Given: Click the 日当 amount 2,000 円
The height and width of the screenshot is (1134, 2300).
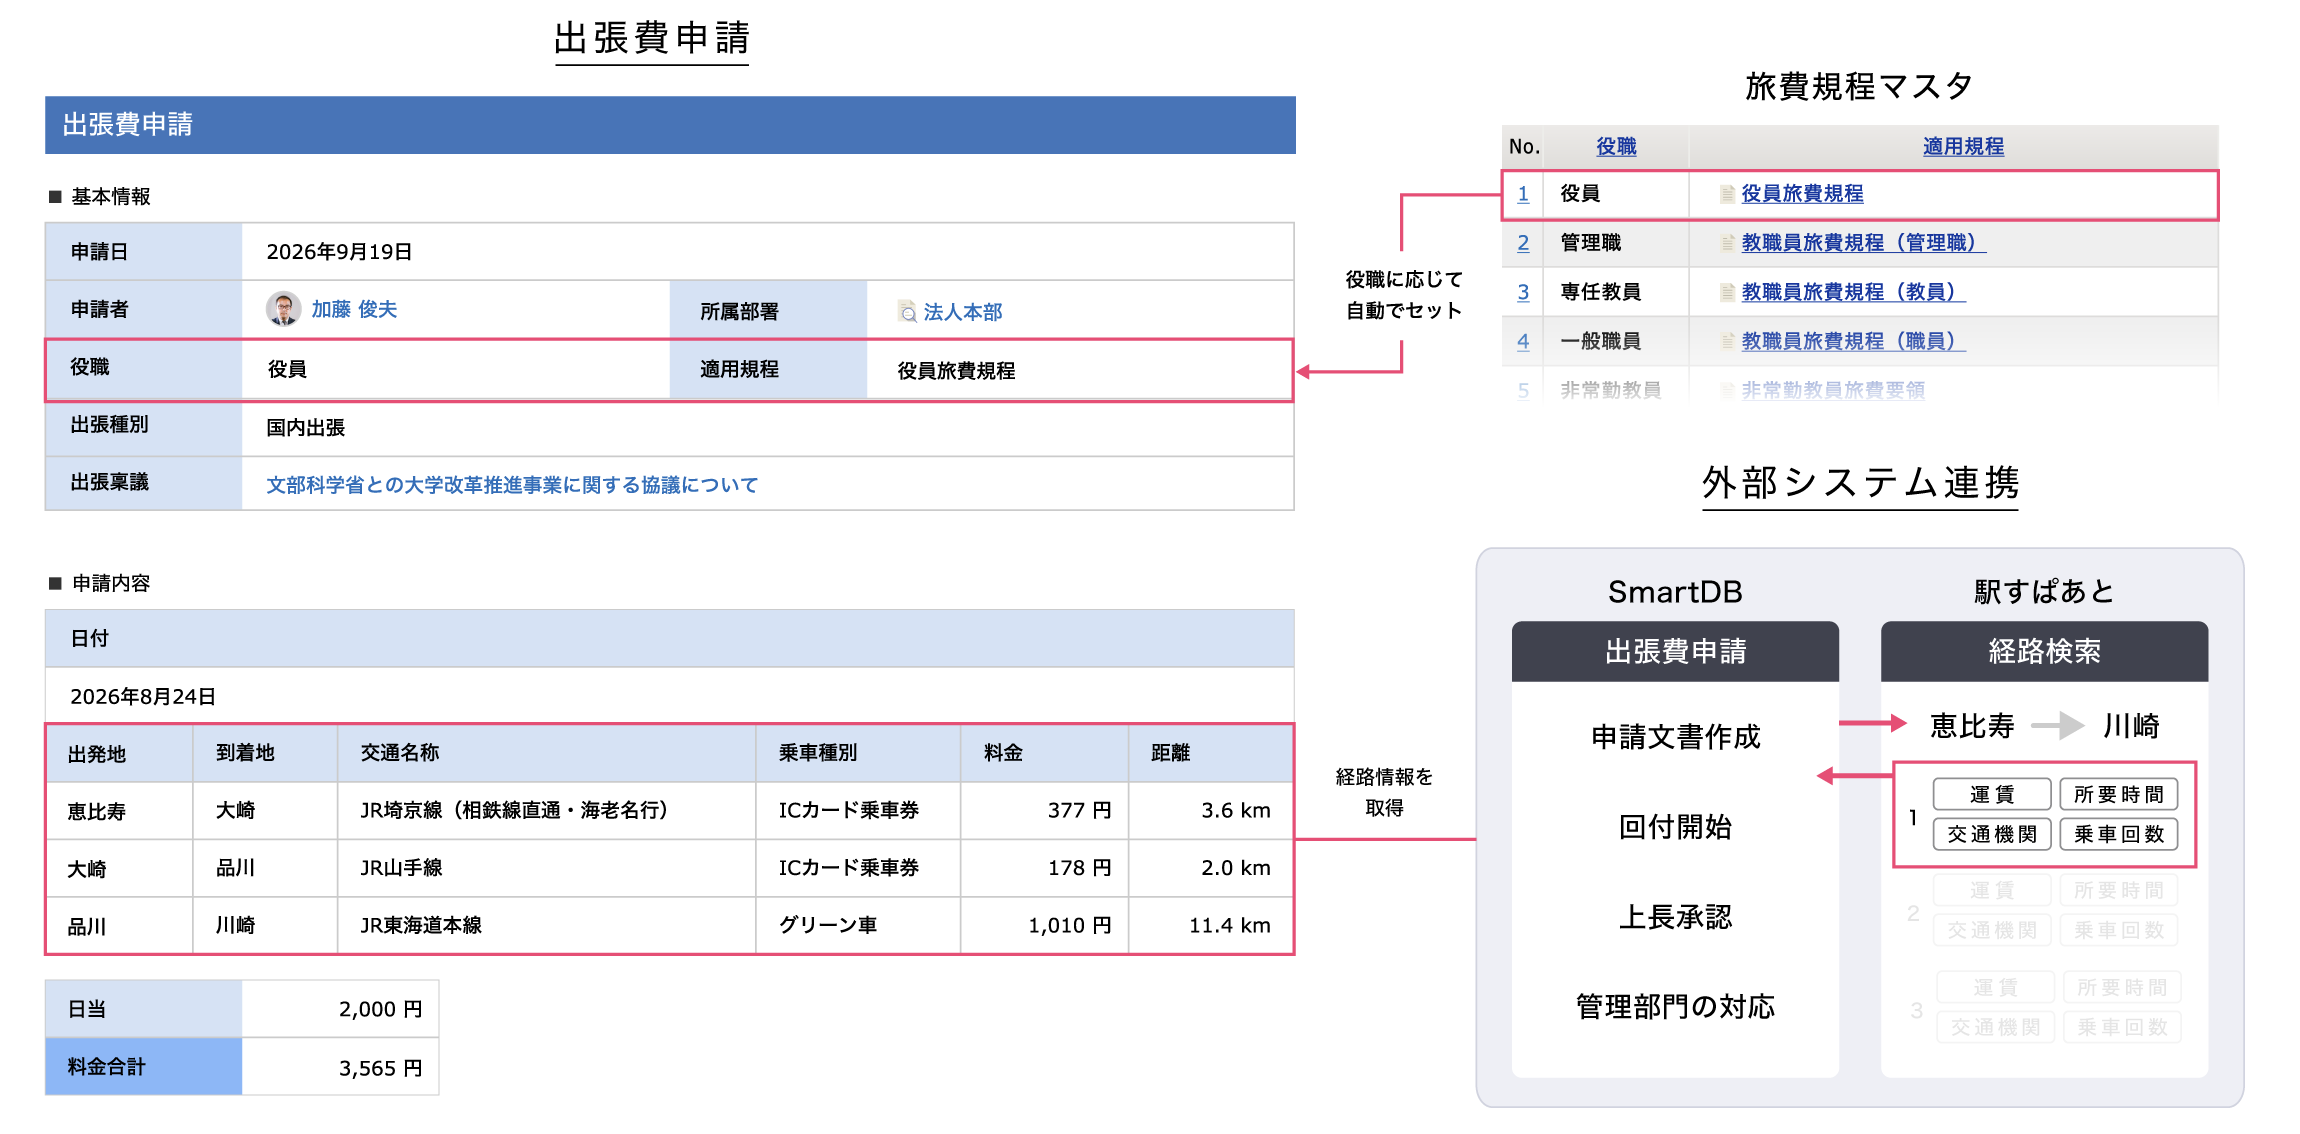Looking at the screenshot, I should pyautogui.click(x=380, y=1010).
